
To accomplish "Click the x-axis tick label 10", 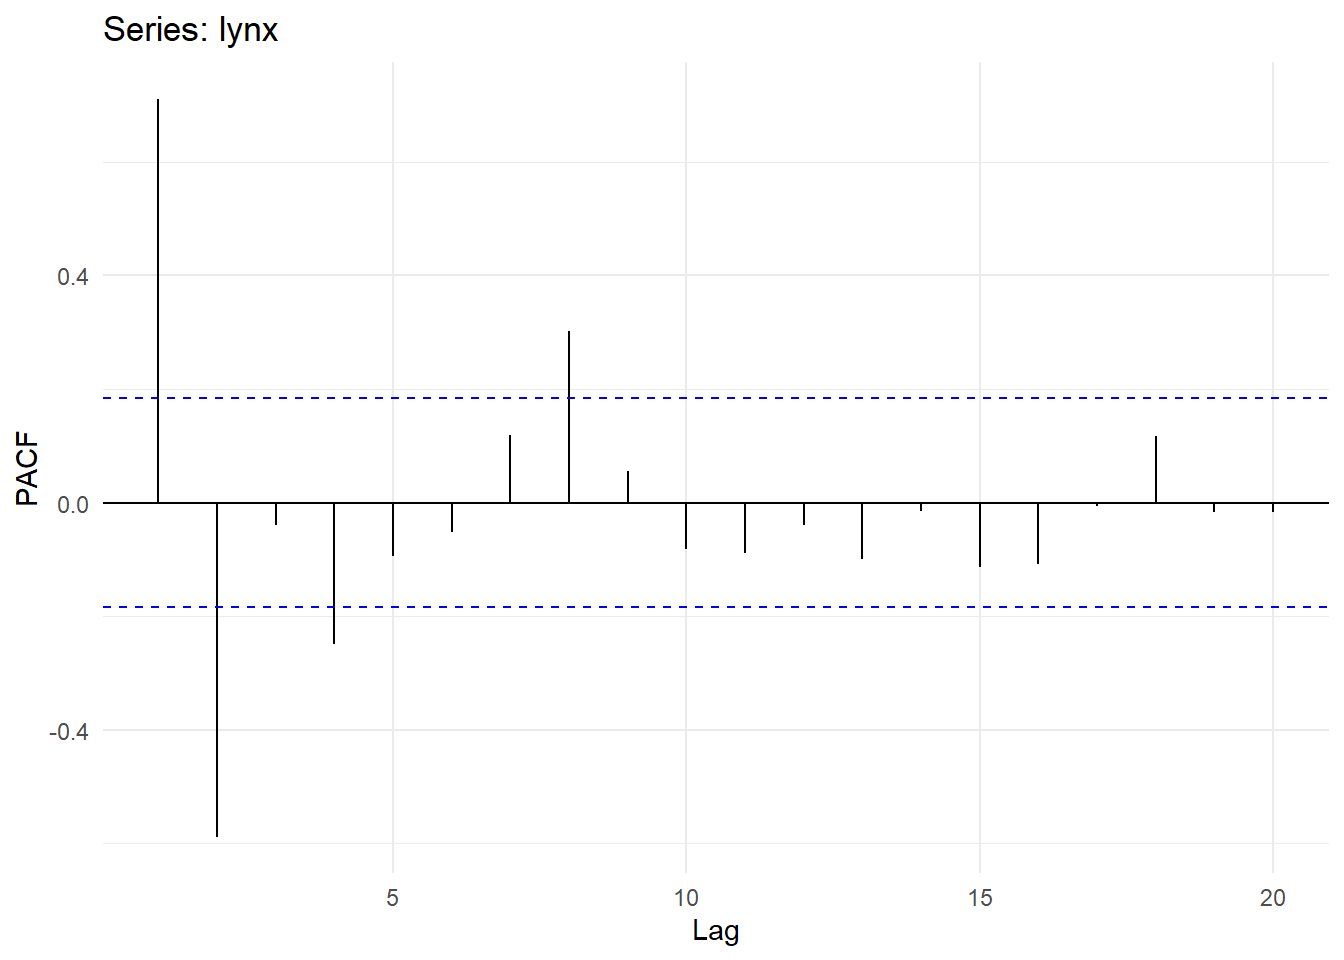I will tap(686, 898).
